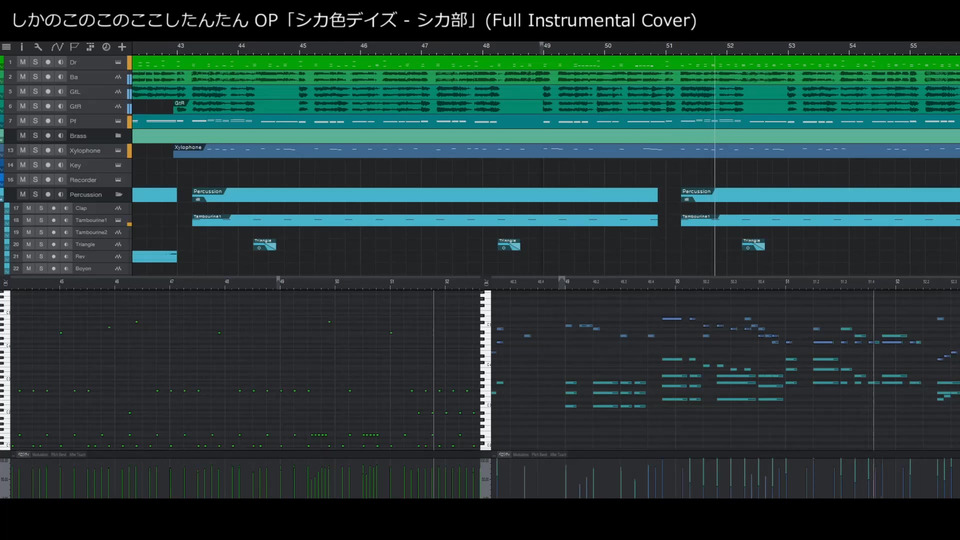Click the keyboard icon on Recorder track
960x540 pixels.
coord(118,179)
